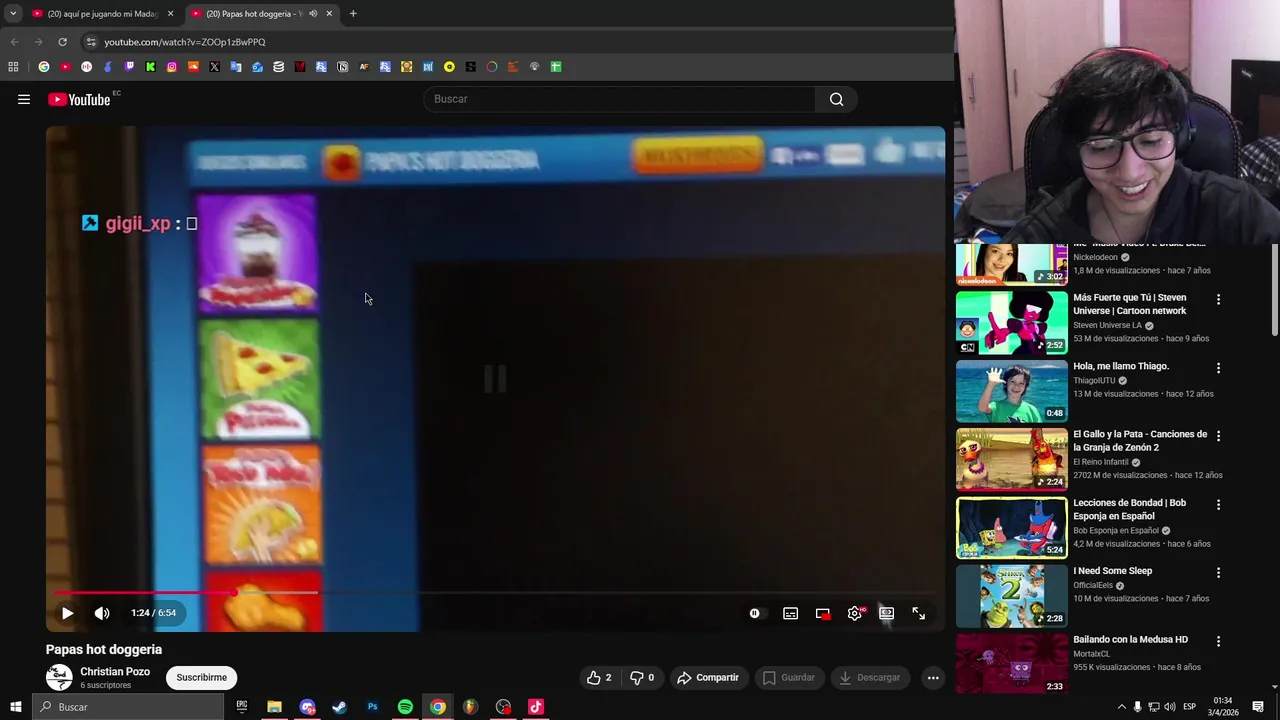Screen dimensions: 1280x720
Task: Click the site information icon in address bar
Action: [x=91, y=42]
